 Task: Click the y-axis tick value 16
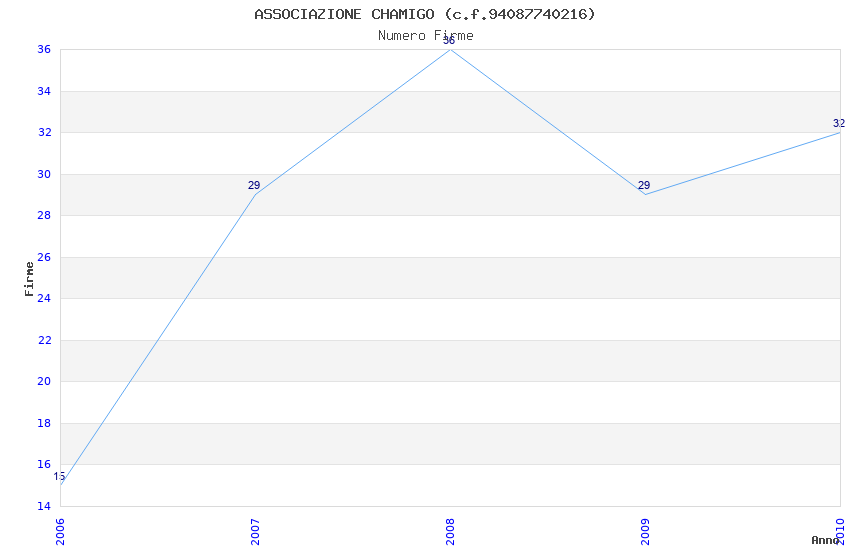(x=44, y=464)
